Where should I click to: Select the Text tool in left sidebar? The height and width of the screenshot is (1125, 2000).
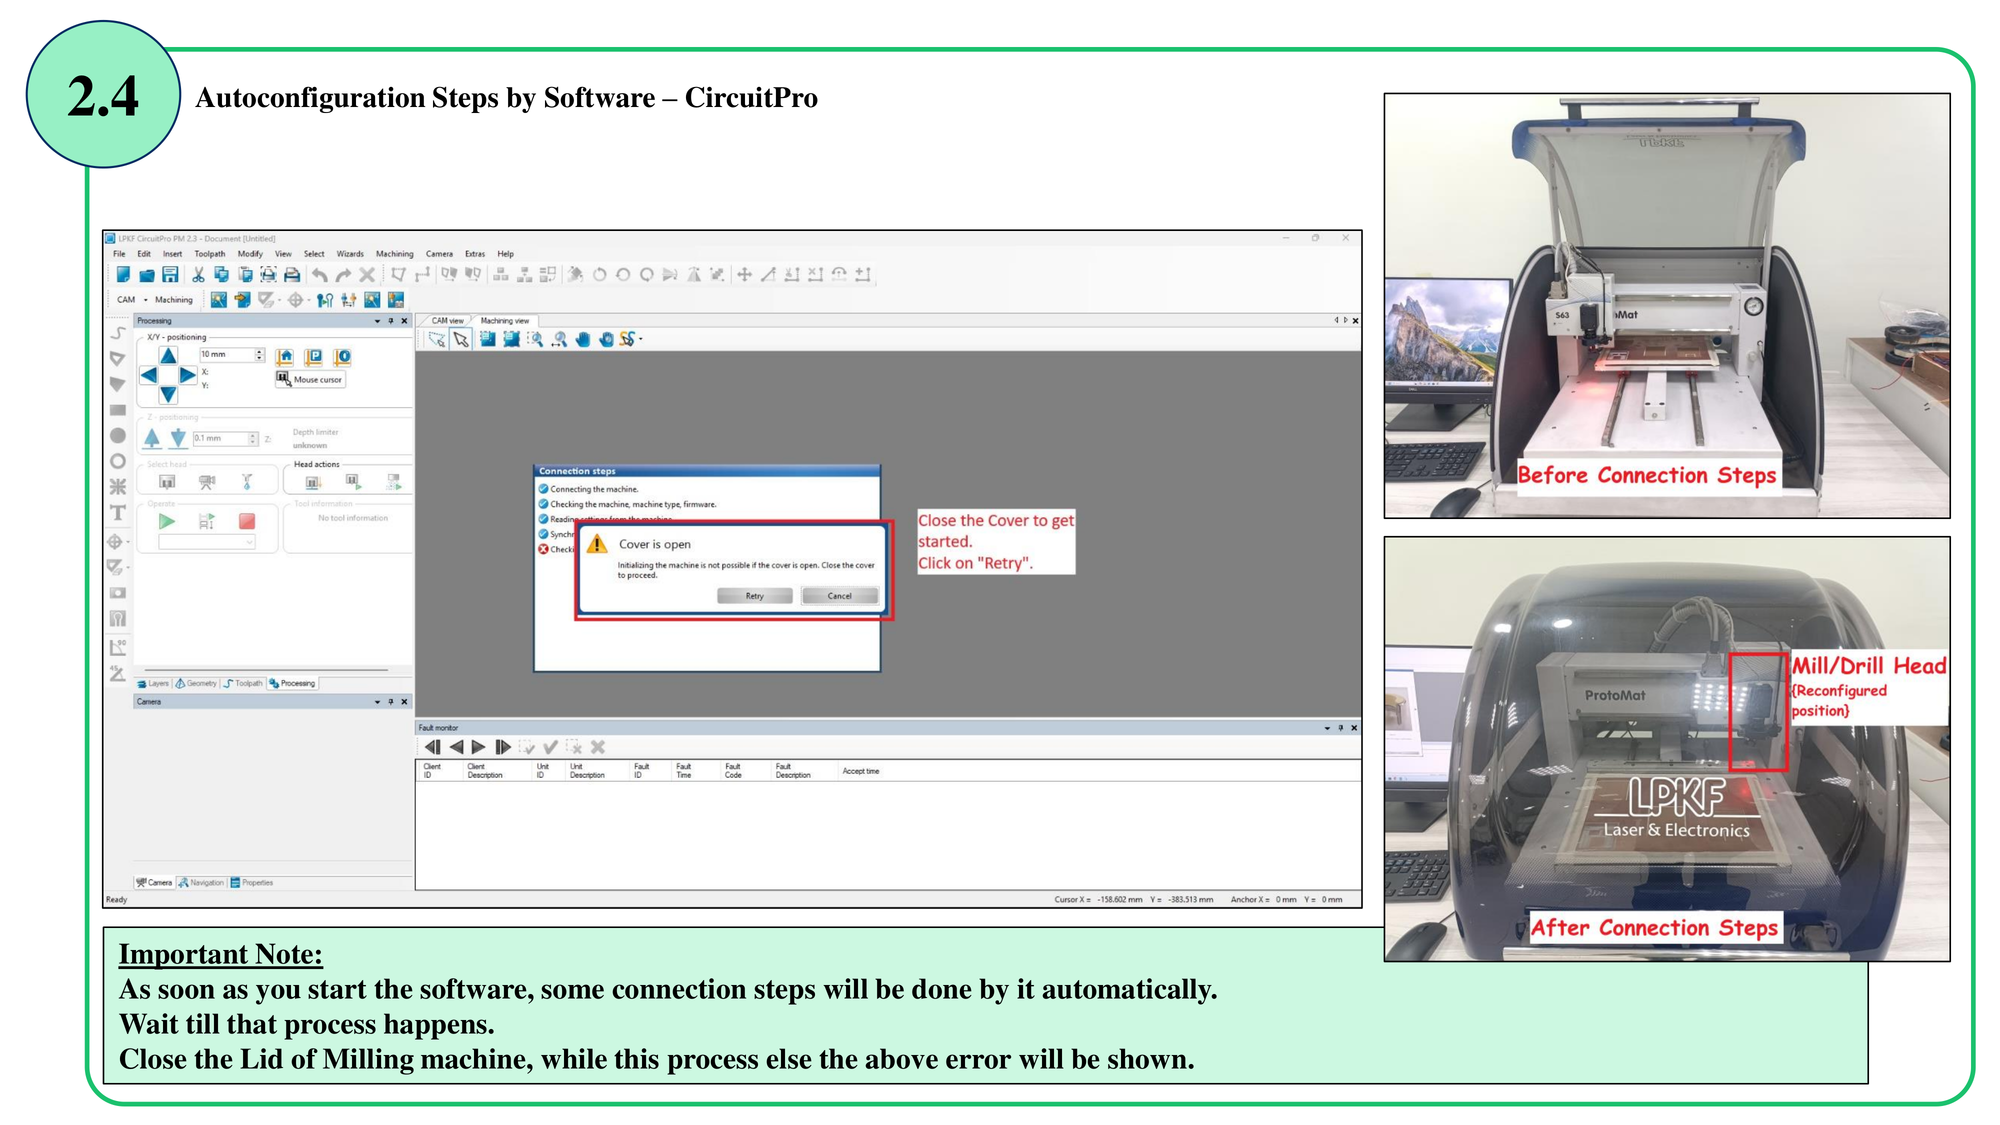(x=117, y=513)
